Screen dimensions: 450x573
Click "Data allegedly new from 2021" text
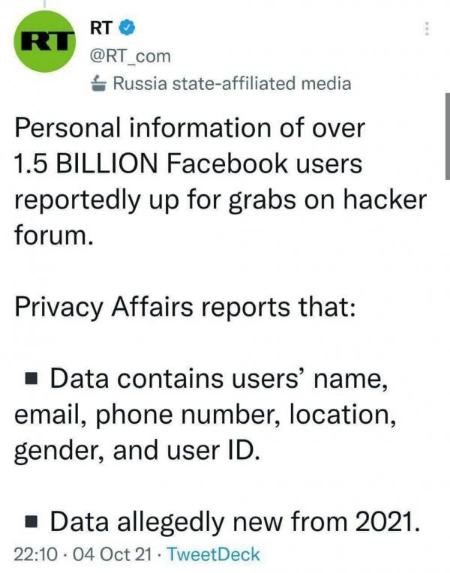click(x=235, y=523)
